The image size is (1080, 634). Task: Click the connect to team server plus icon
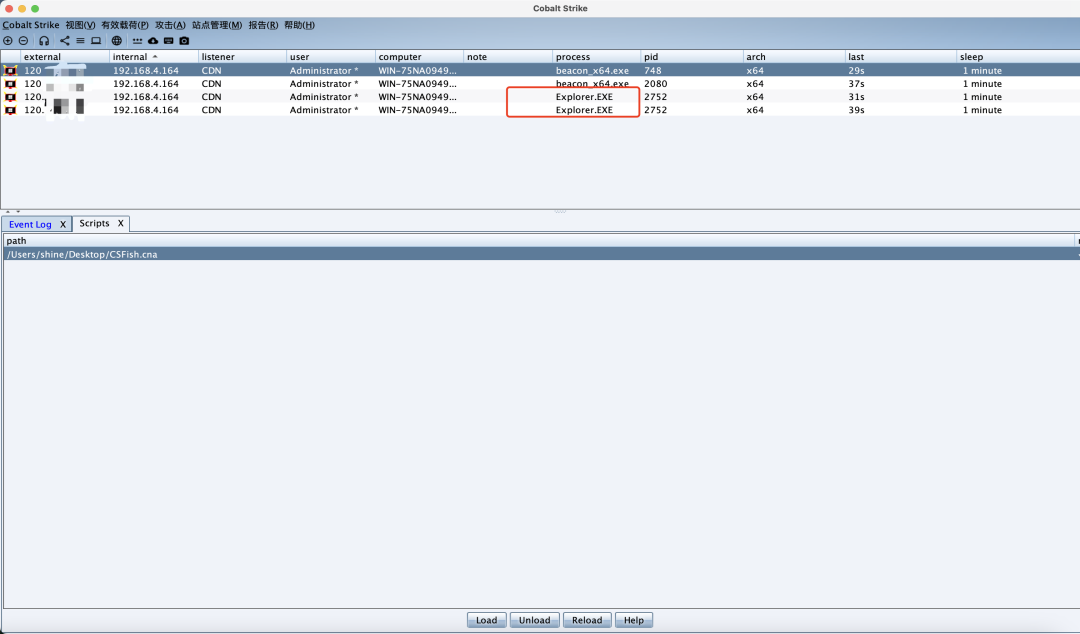click(x=8, y=41)
